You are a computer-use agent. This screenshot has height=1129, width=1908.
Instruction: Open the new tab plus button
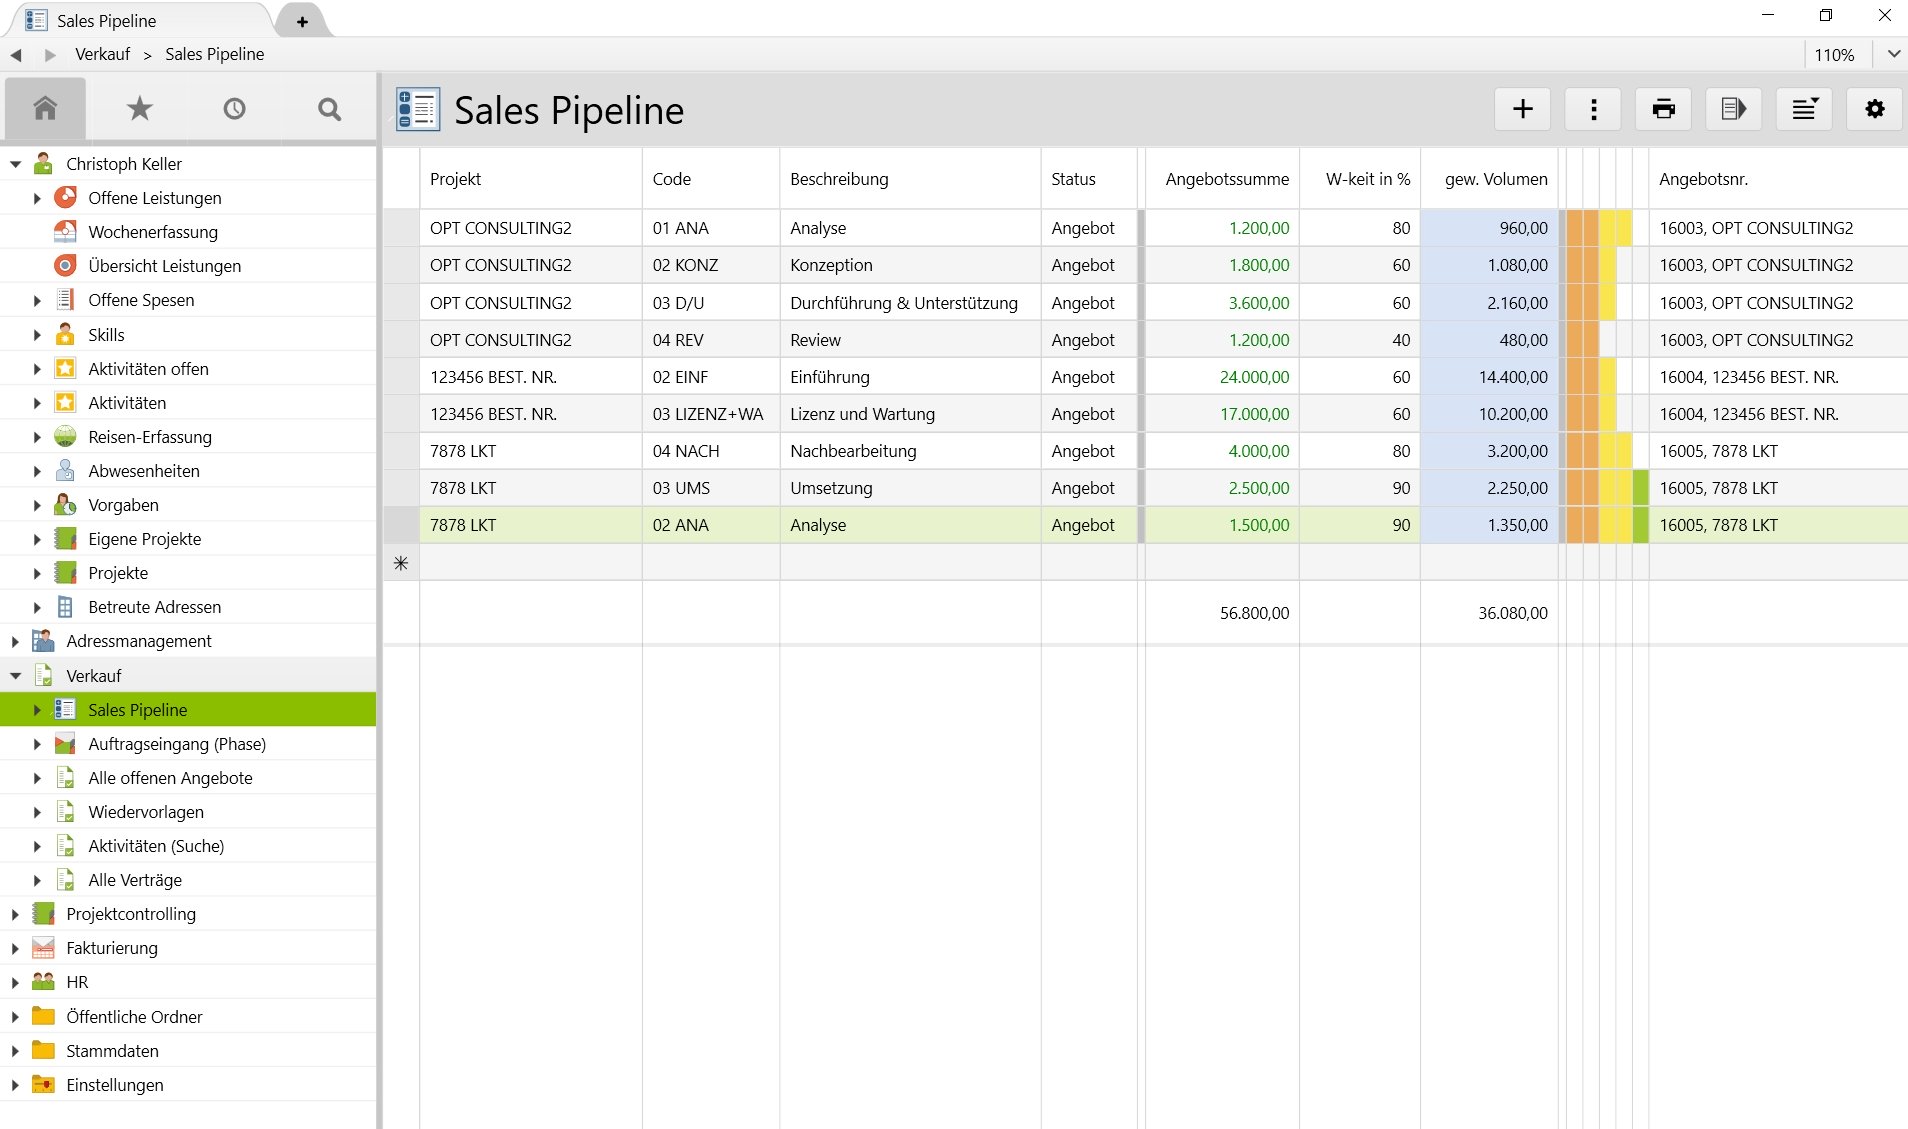point(301,19)
